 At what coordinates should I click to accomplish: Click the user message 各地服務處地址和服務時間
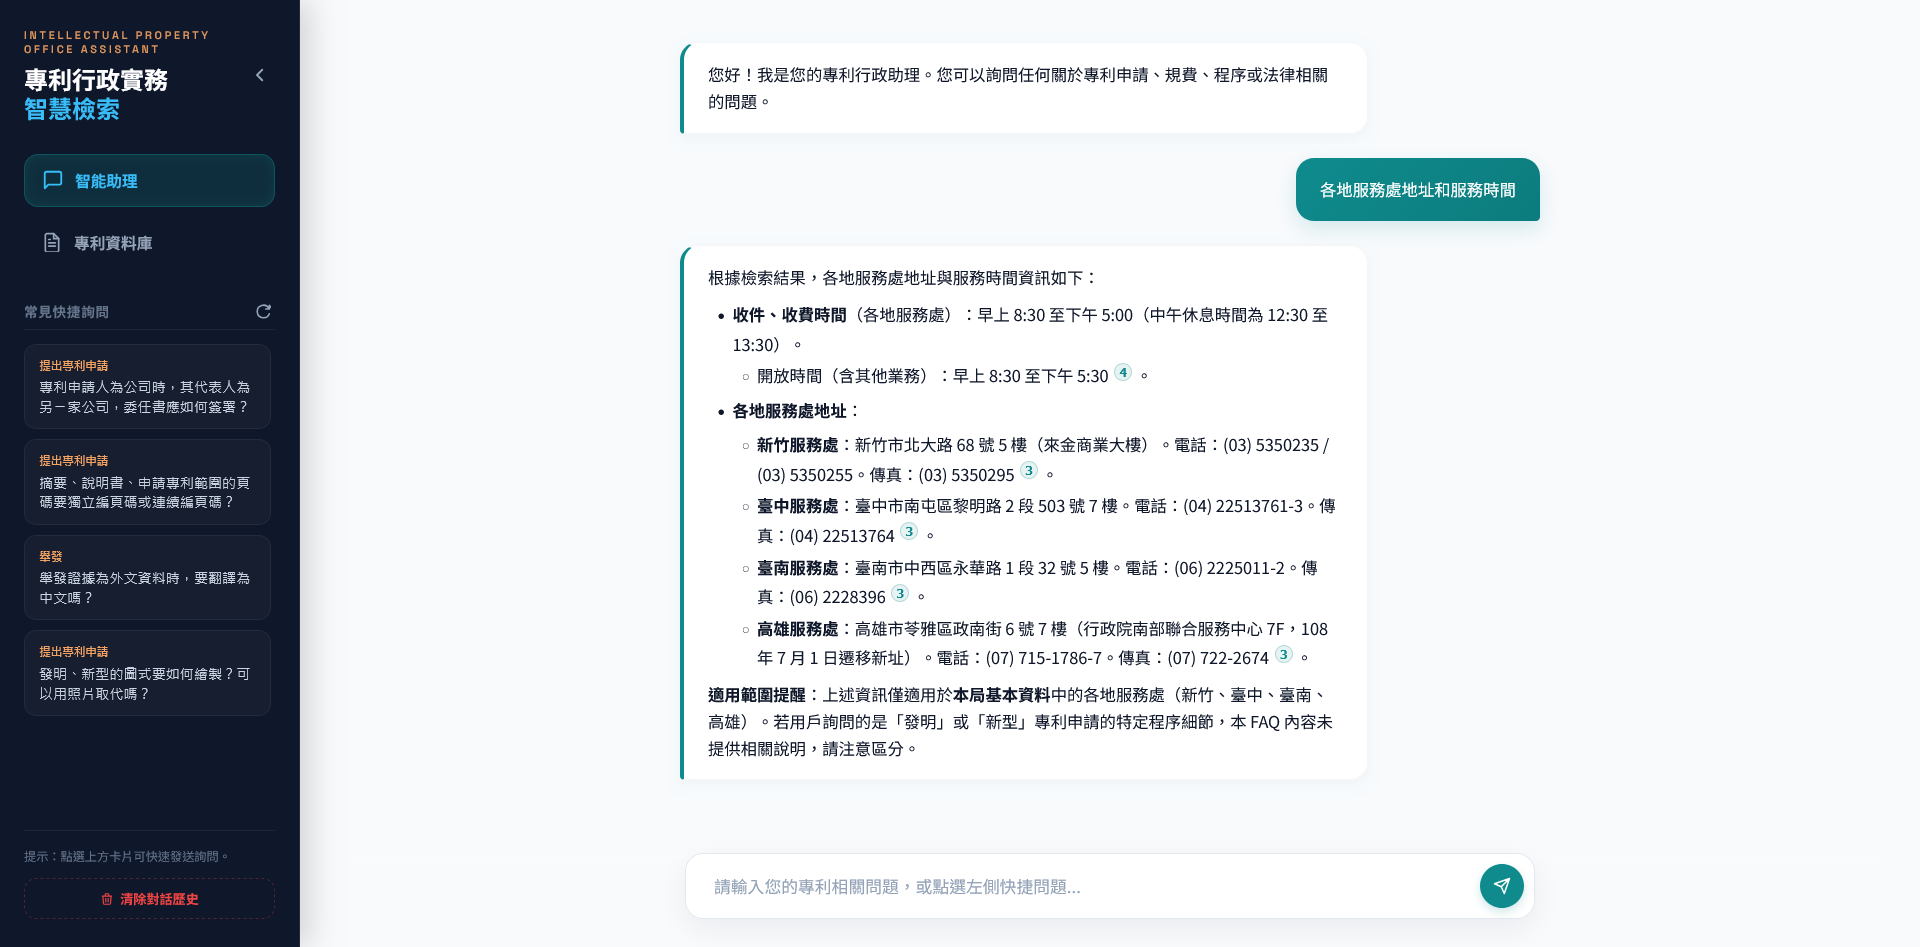1417,190
